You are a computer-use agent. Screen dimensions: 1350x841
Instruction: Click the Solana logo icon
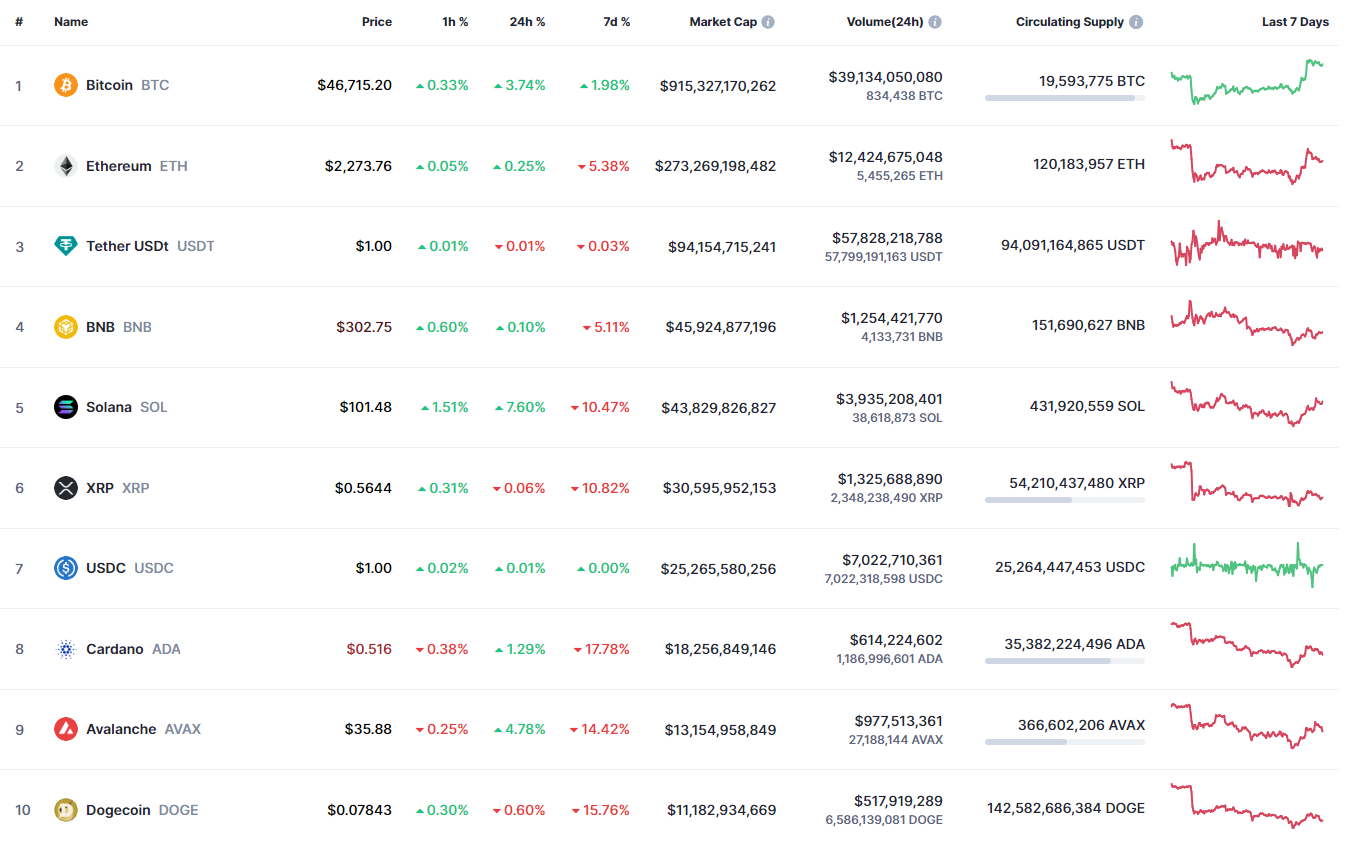pos(66,407)
